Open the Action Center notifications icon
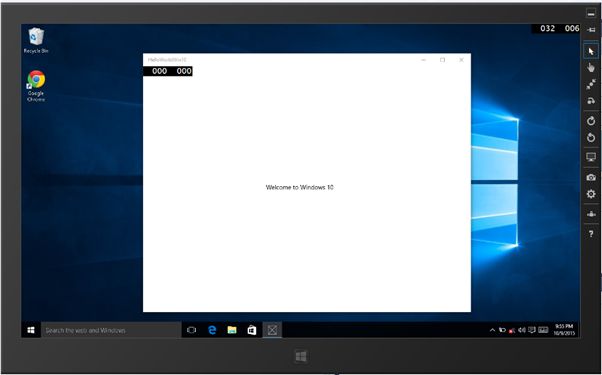The height and width of the screenshot is (375, 602). point(532,330)
